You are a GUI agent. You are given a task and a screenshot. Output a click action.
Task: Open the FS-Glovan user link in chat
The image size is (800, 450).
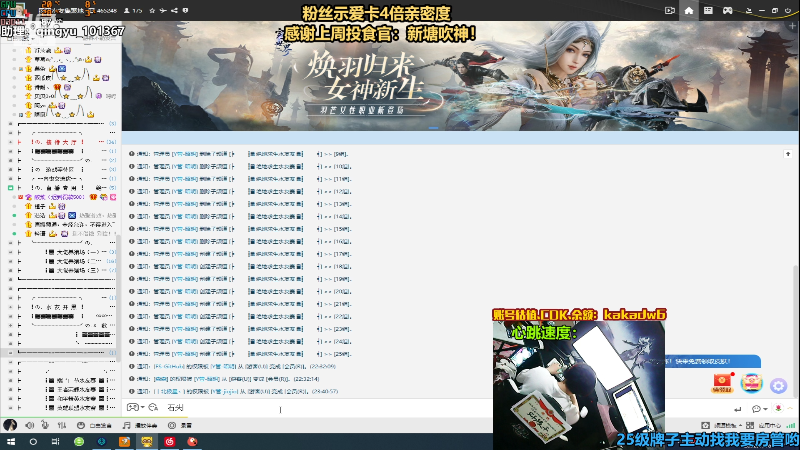click(x=168, y=366)
